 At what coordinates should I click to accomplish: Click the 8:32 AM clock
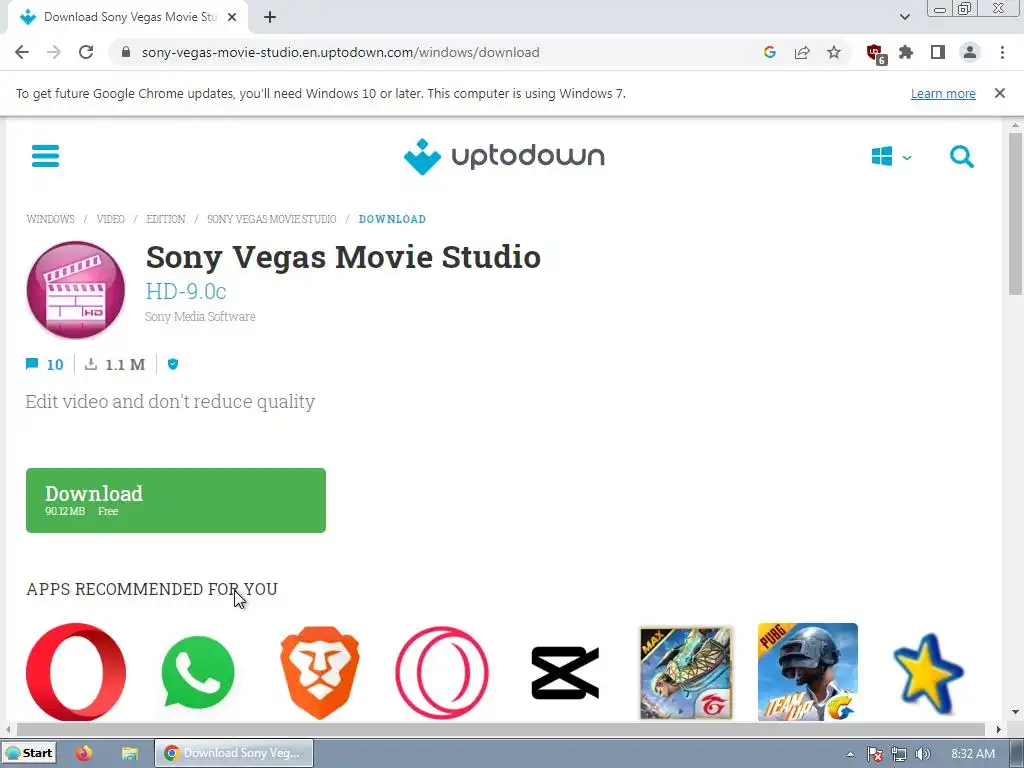[973, 754]
